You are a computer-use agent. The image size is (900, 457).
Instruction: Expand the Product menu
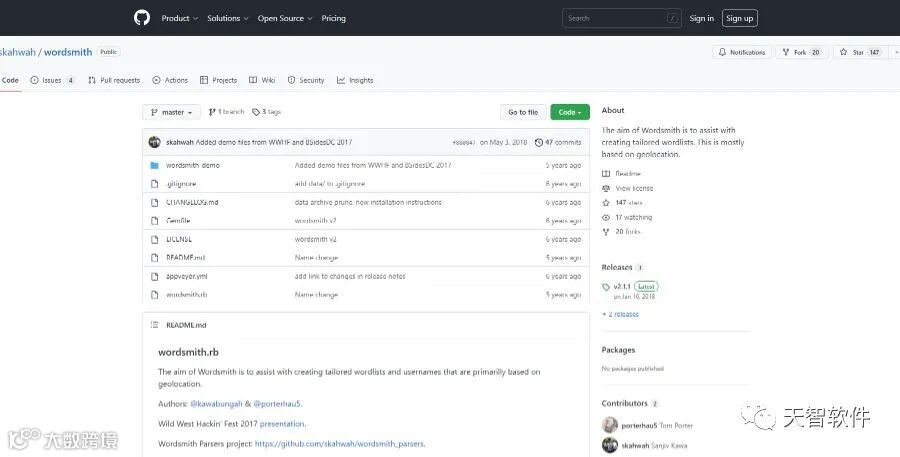[x=180, y=18]
